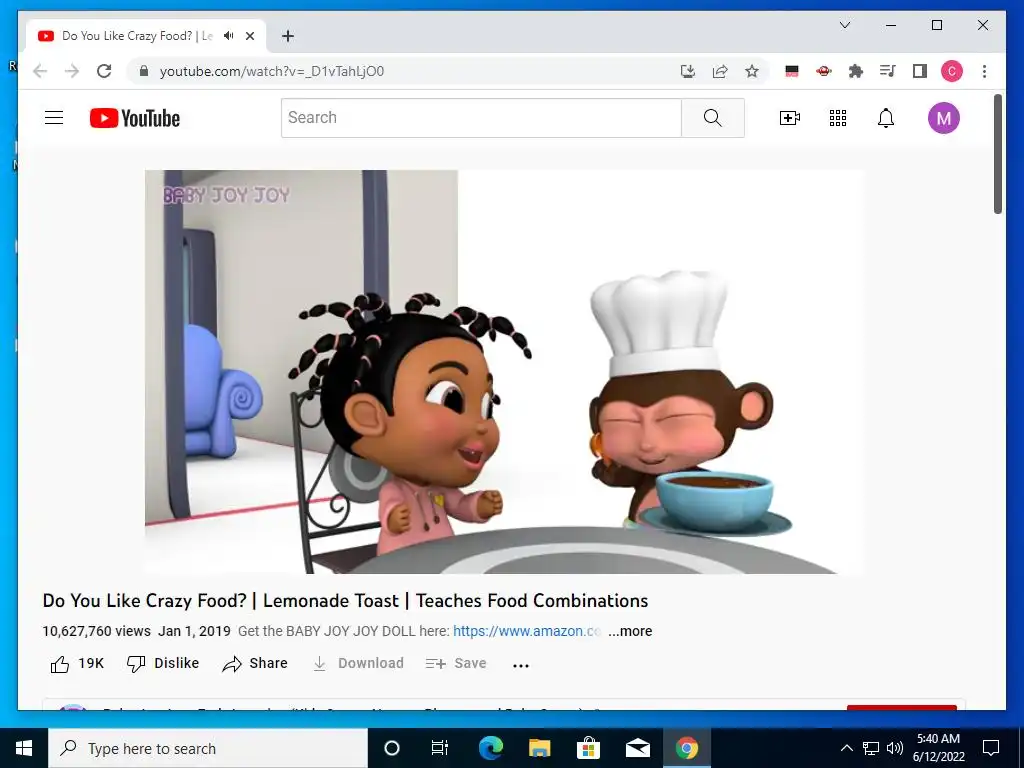1024x768 pixels.
Task: Close the YouTube tab
Action: [x=249, y=36]
